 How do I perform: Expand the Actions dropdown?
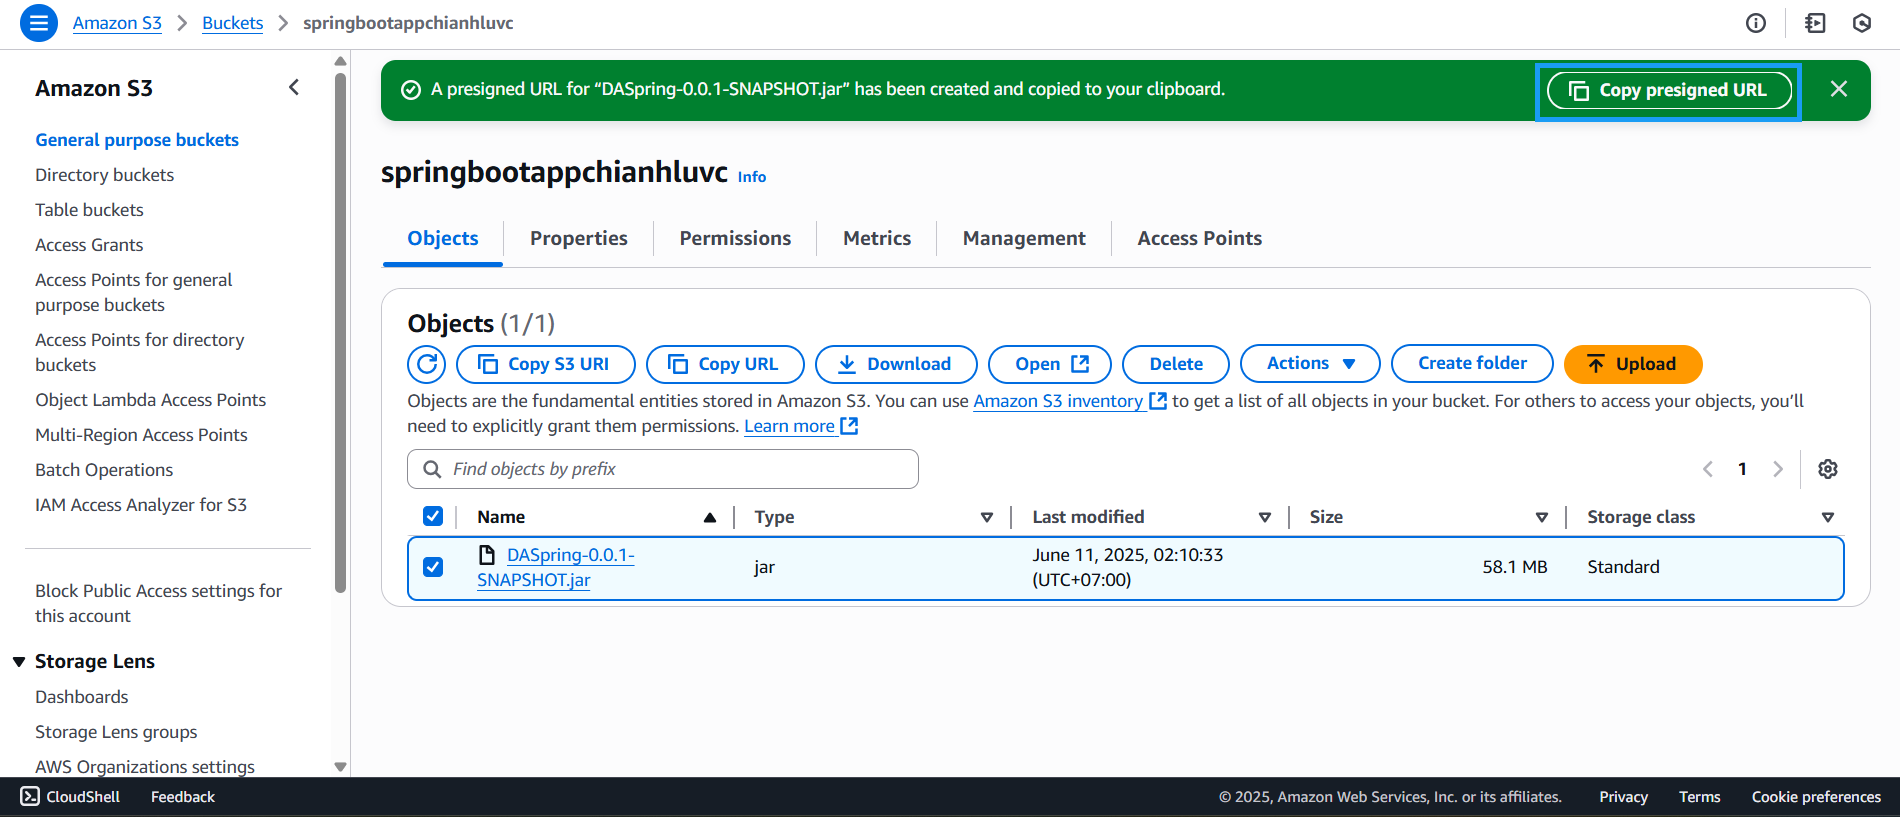[x=1310, y=364]
